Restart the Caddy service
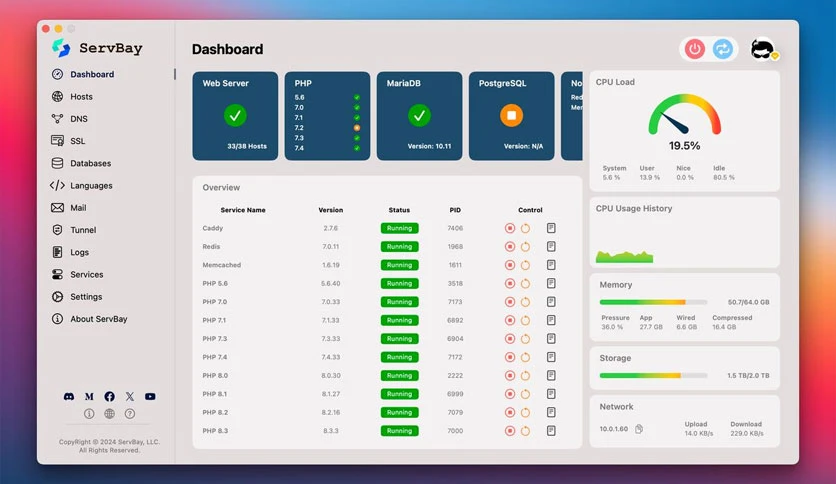 (x=525, y=228)
